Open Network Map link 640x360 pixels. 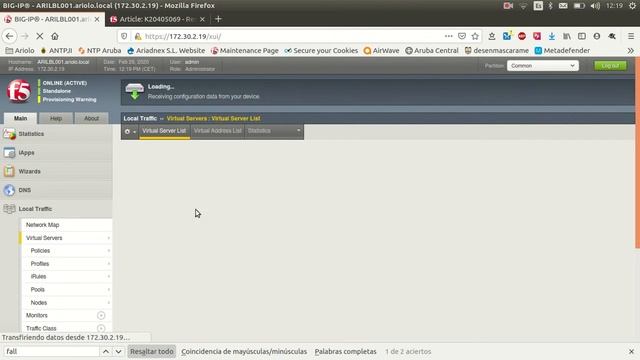pyautogui.click(x=42, y=225)
